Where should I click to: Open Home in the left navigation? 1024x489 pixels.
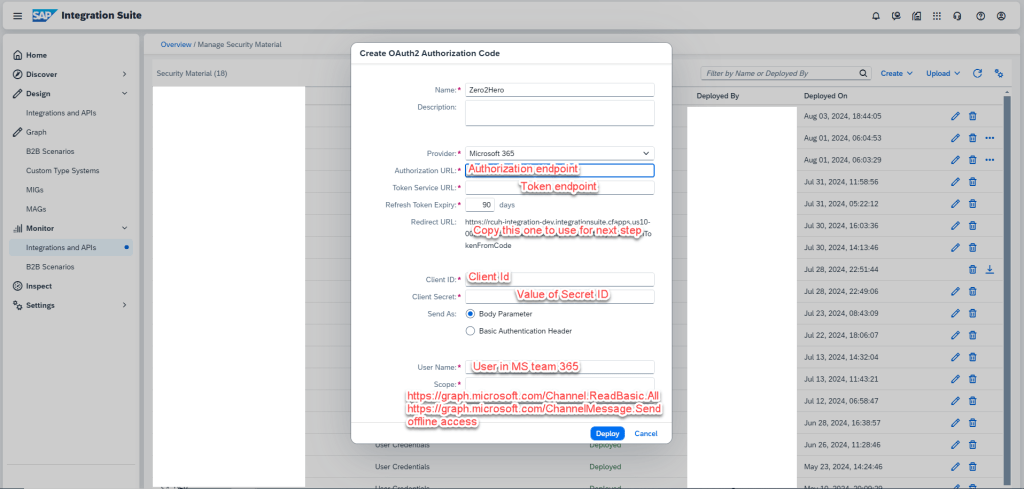[36, 55]
